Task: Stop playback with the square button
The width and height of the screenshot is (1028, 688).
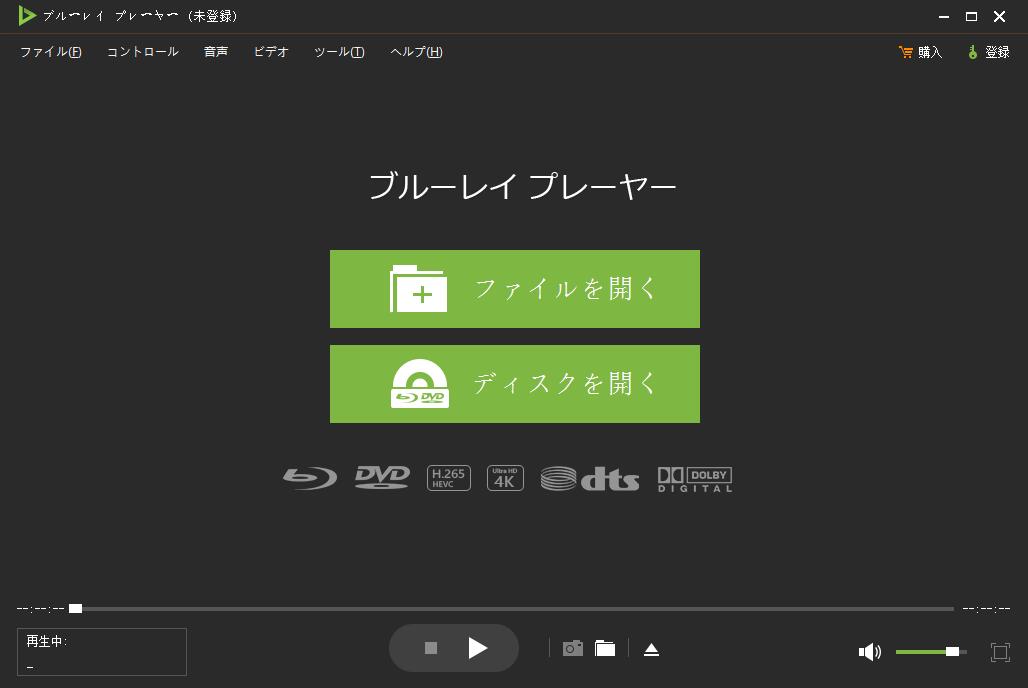Action: [431, 648]
